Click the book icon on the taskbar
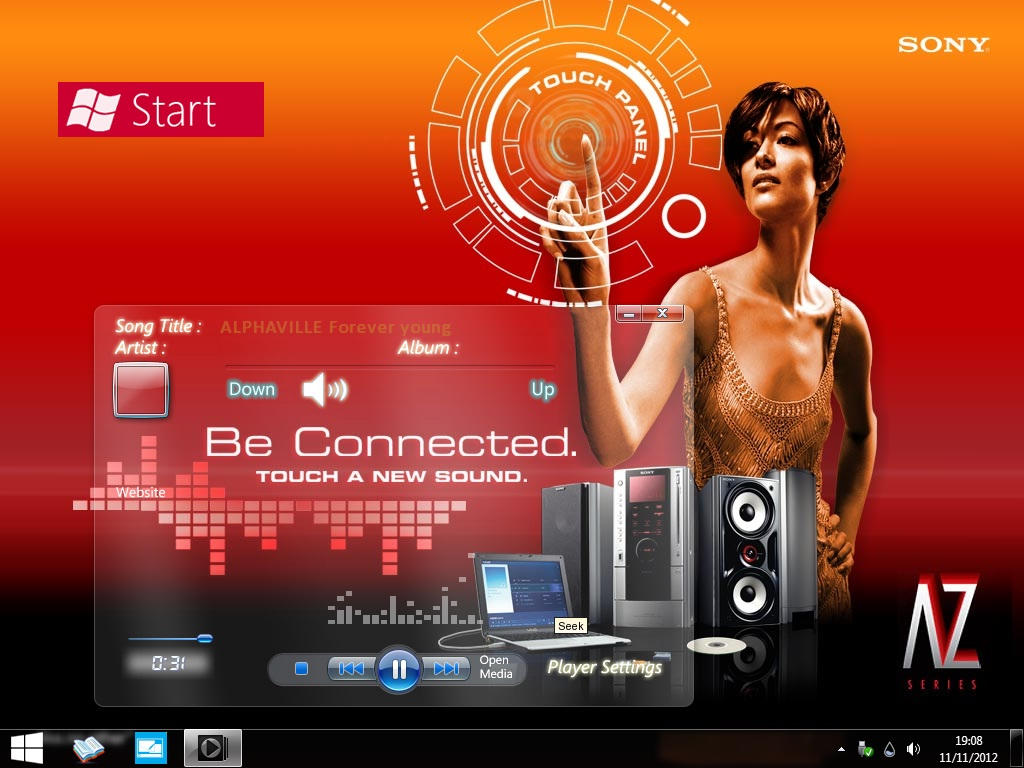This screenshot has height=768, width=1024. click(86, 747)
